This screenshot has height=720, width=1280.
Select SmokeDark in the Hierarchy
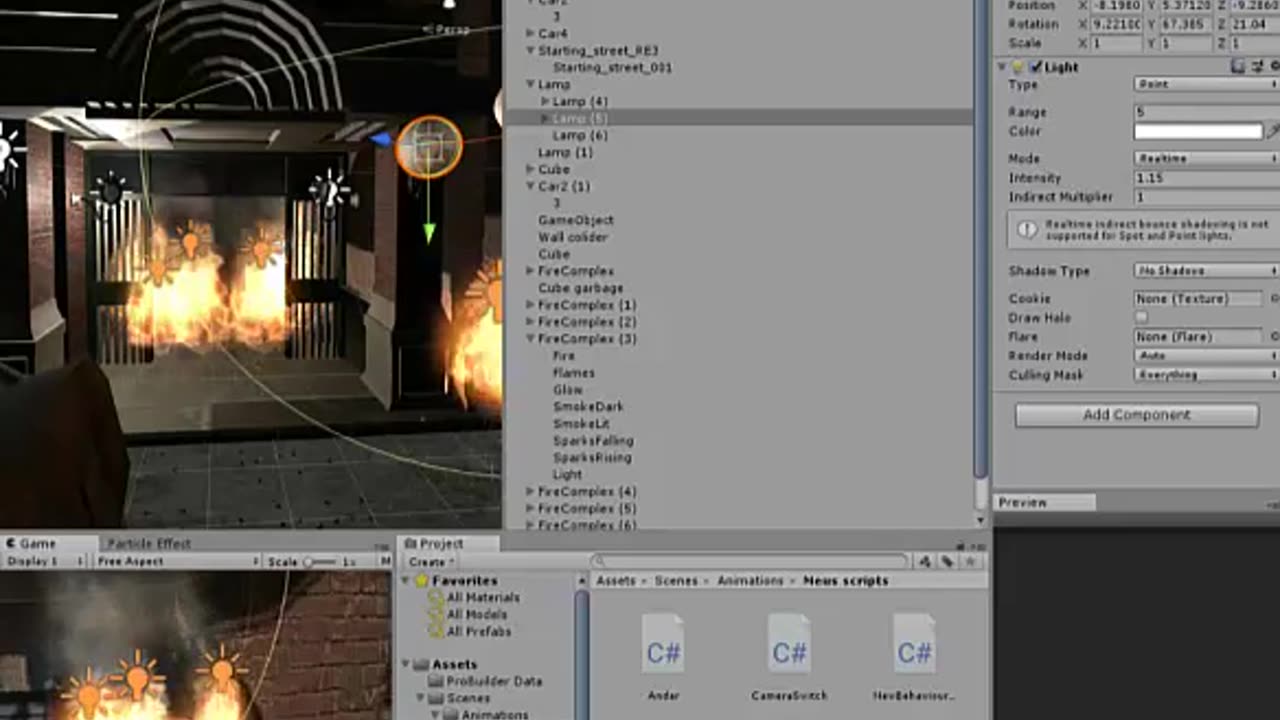pyautogui.click(x=588, y=407)
